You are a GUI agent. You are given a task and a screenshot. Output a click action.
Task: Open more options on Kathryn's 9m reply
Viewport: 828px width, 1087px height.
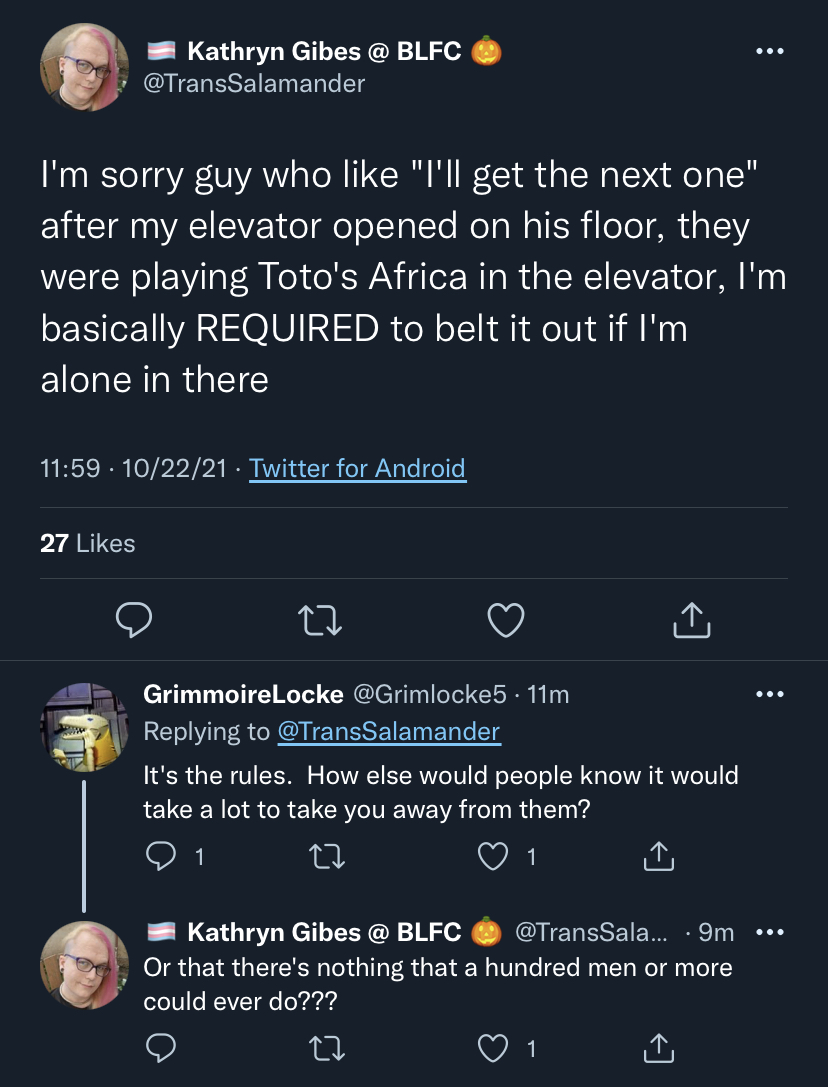click(x=770, y=932)
